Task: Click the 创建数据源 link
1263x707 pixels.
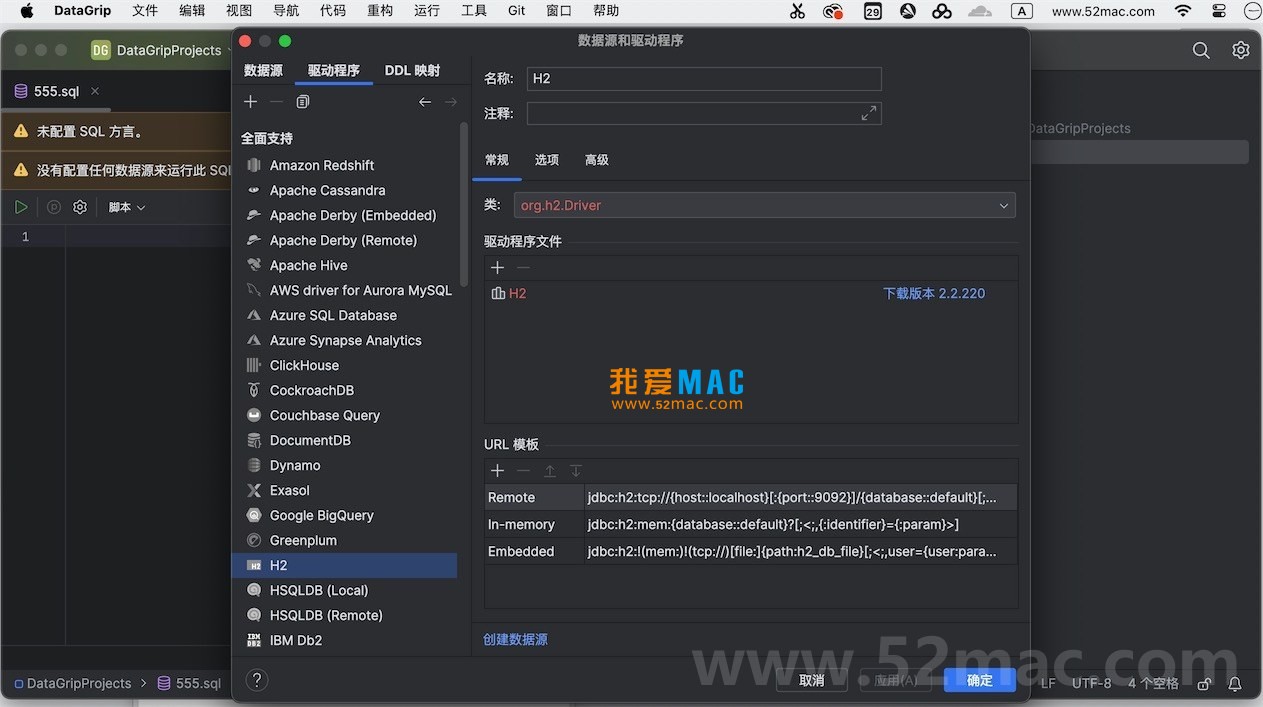Action: (515, 639)
